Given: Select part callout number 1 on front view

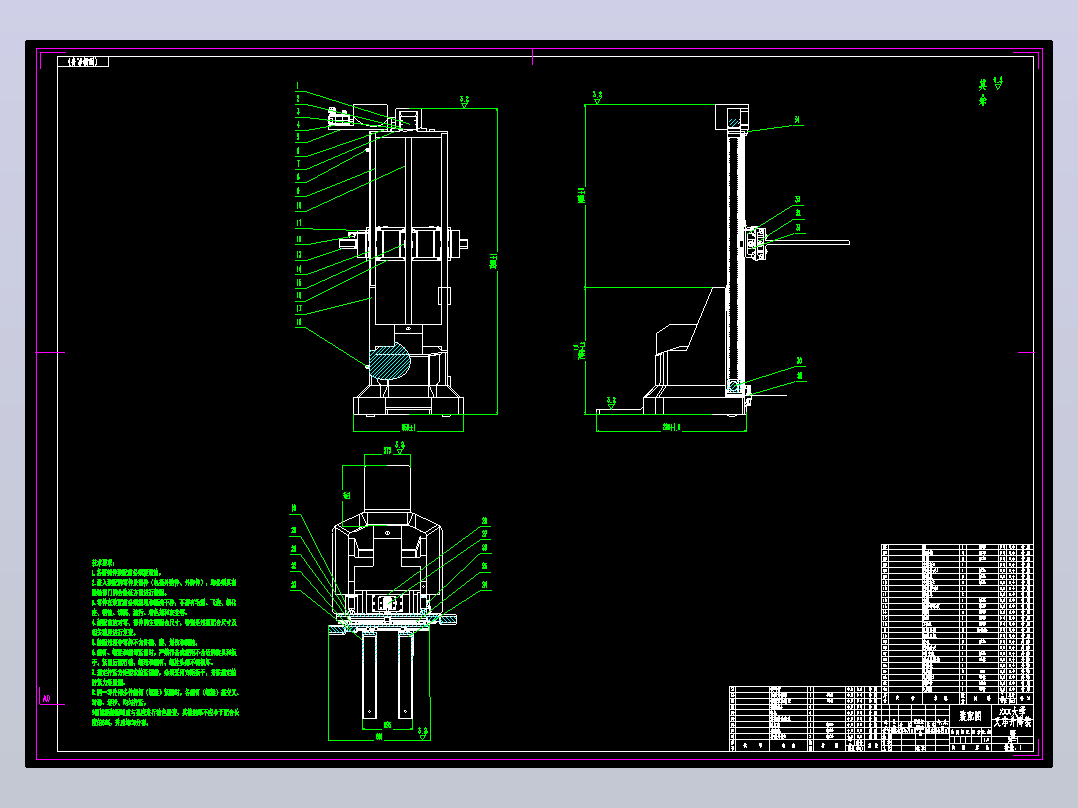Looking at the screenshot, I should click(298, 86).
